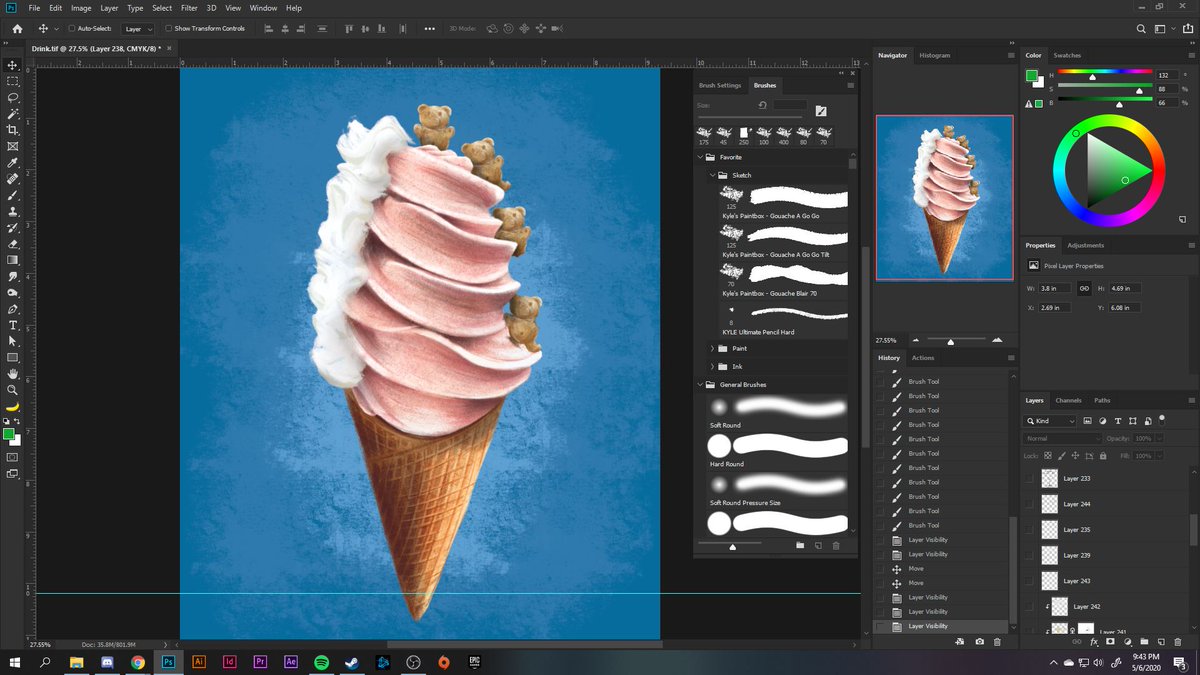
Task: Add a layer mask icon
Action: click(1111, 641)
